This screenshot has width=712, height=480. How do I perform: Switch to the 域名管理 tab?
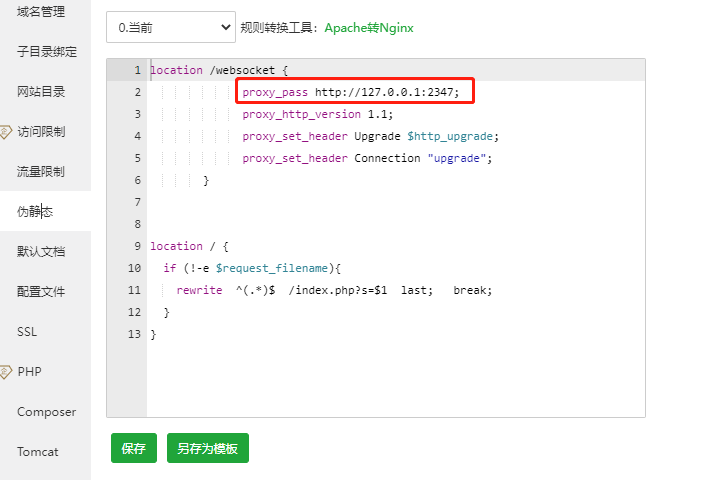point(40,12)
